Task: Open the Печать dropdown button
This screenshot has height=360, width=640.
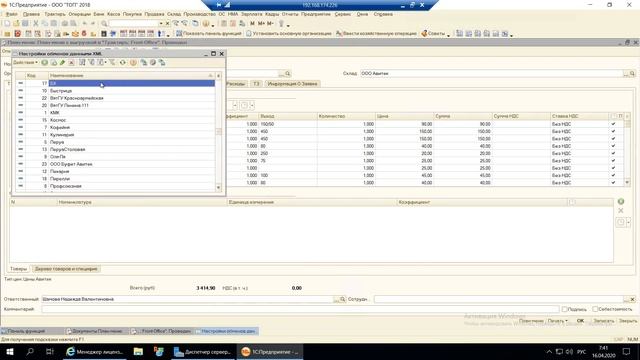Action: pyautogui.click(x=558, y=321)
